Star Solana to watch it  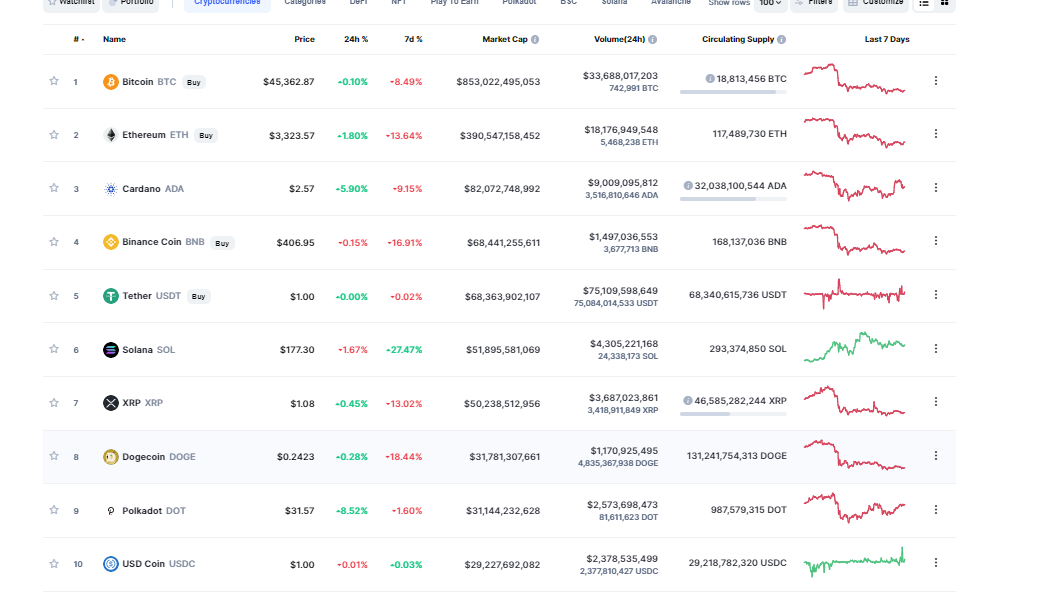[x=54, y=349]
